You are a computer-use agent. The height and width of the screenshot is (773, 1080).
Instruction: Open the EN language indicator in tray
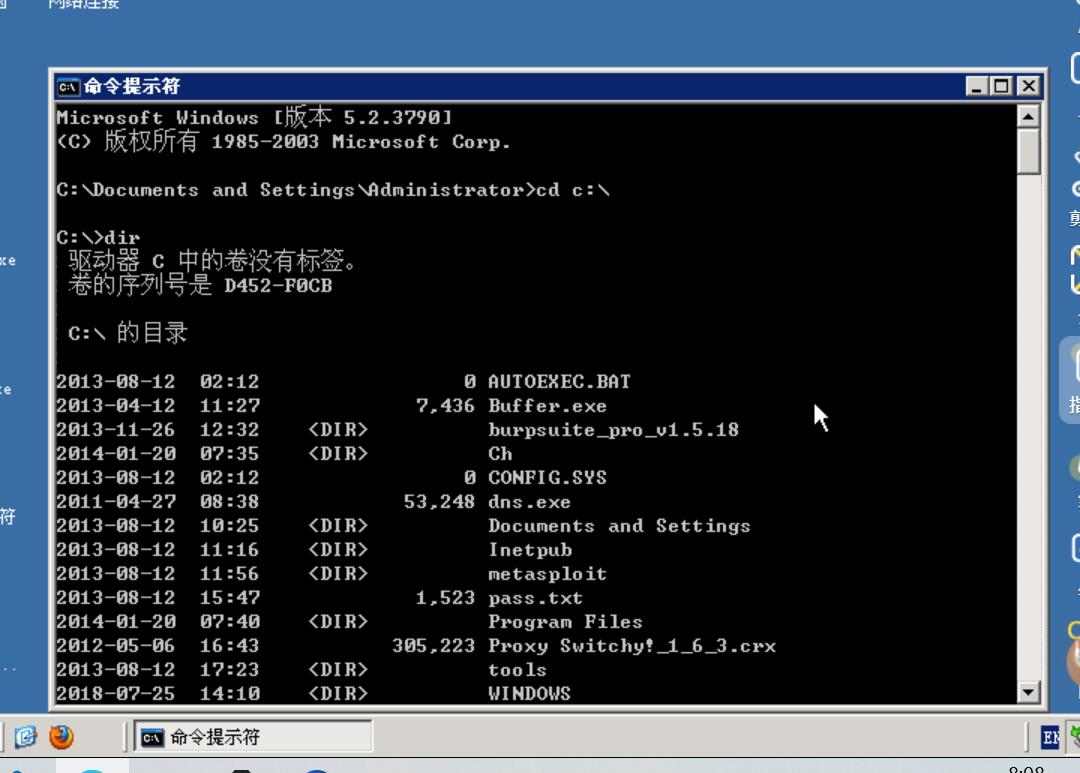pyautogui.click(x=1050, y=738)
